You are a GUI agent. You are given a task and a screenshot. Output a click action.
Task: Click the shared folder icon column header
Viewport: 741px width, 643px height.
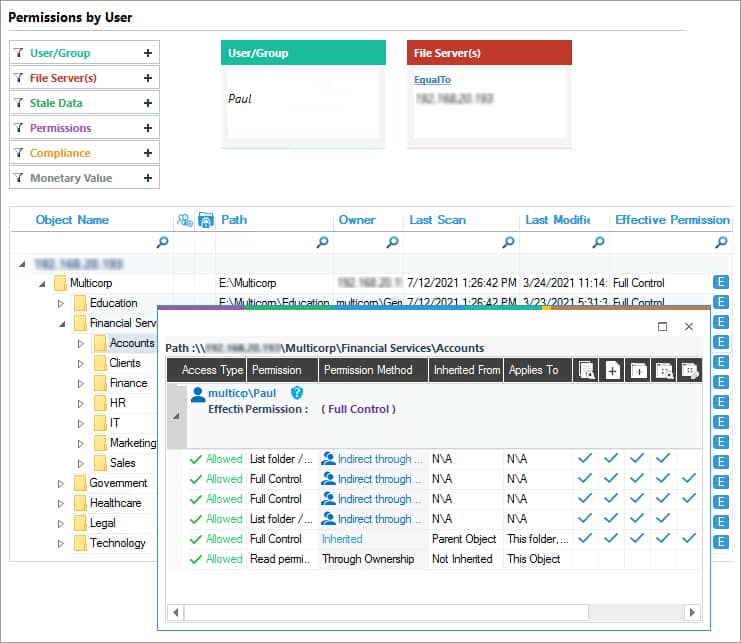tap(206, 220)
